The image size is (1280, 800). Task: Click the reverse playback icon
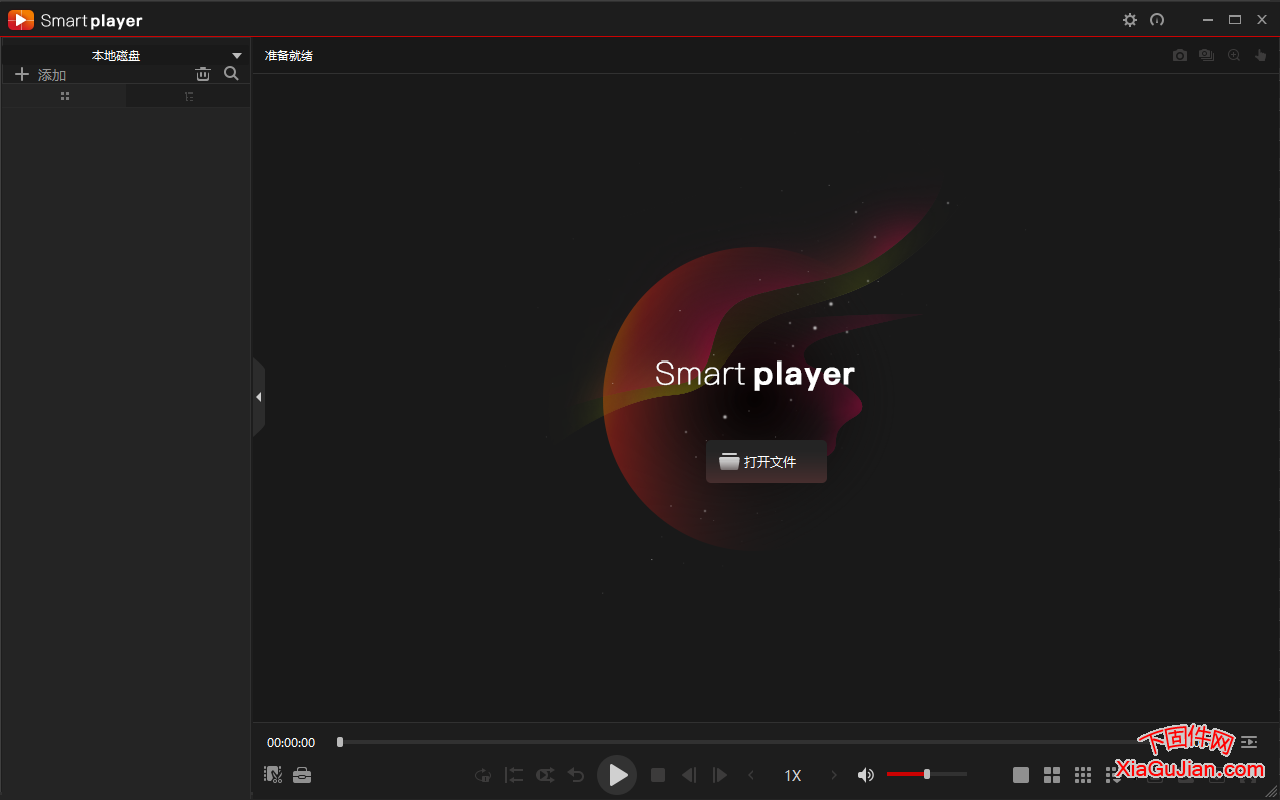point(576,775)
